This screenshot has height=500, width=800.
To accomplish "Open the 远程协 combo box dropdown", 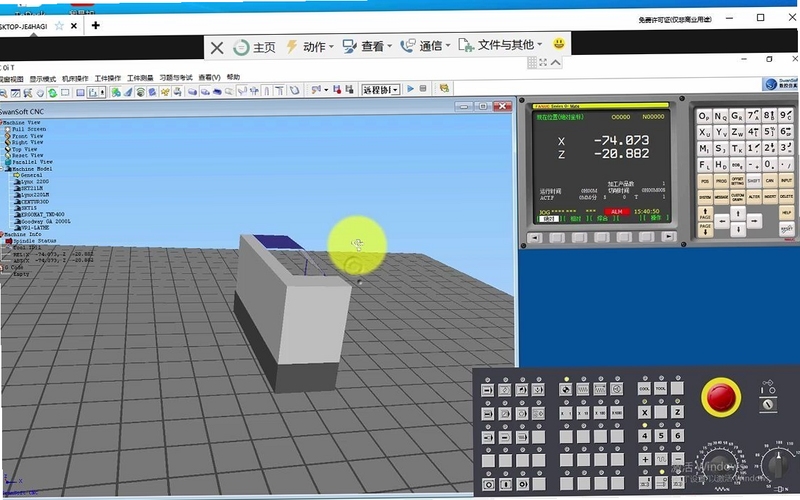I will (x=395, y=90).
